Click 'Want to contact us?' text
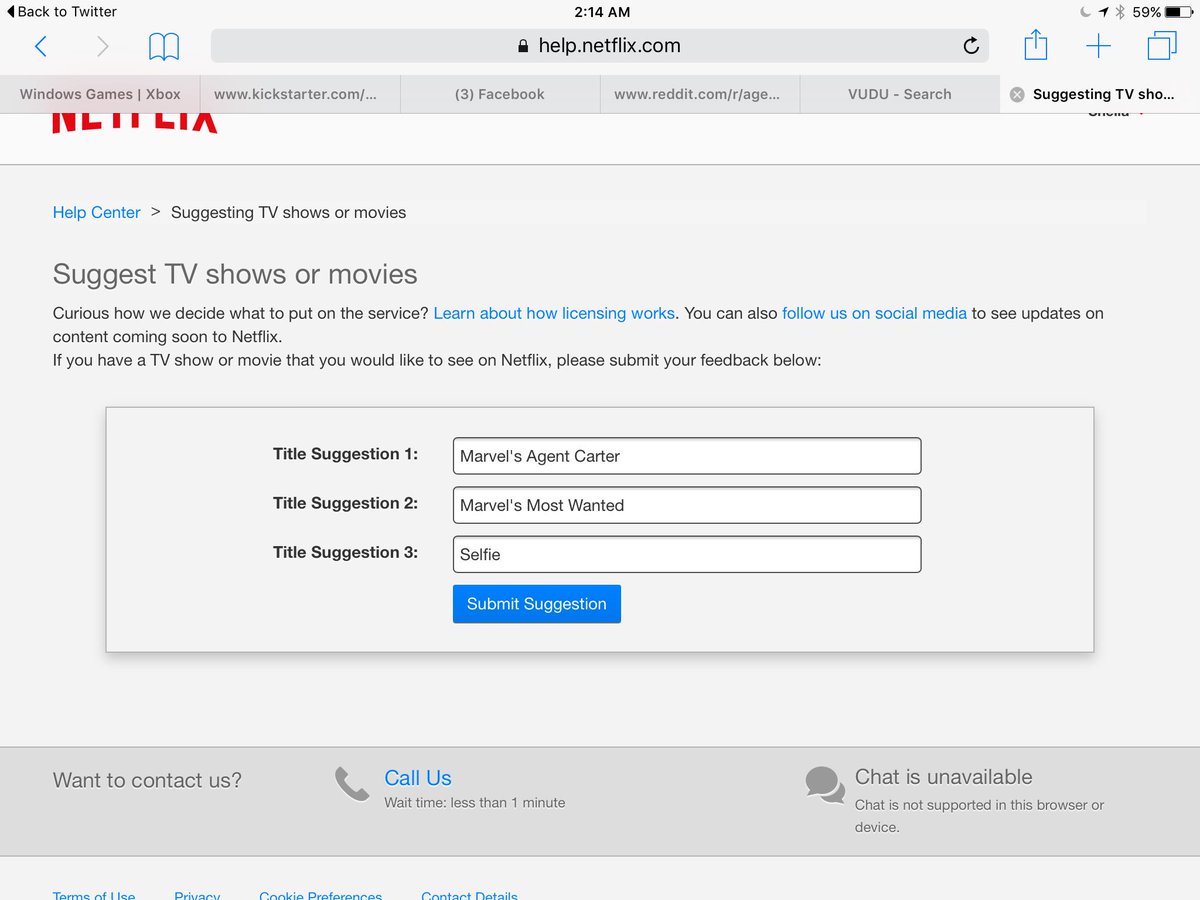This screenshot has height=900, width=1200. coord(147,780)
